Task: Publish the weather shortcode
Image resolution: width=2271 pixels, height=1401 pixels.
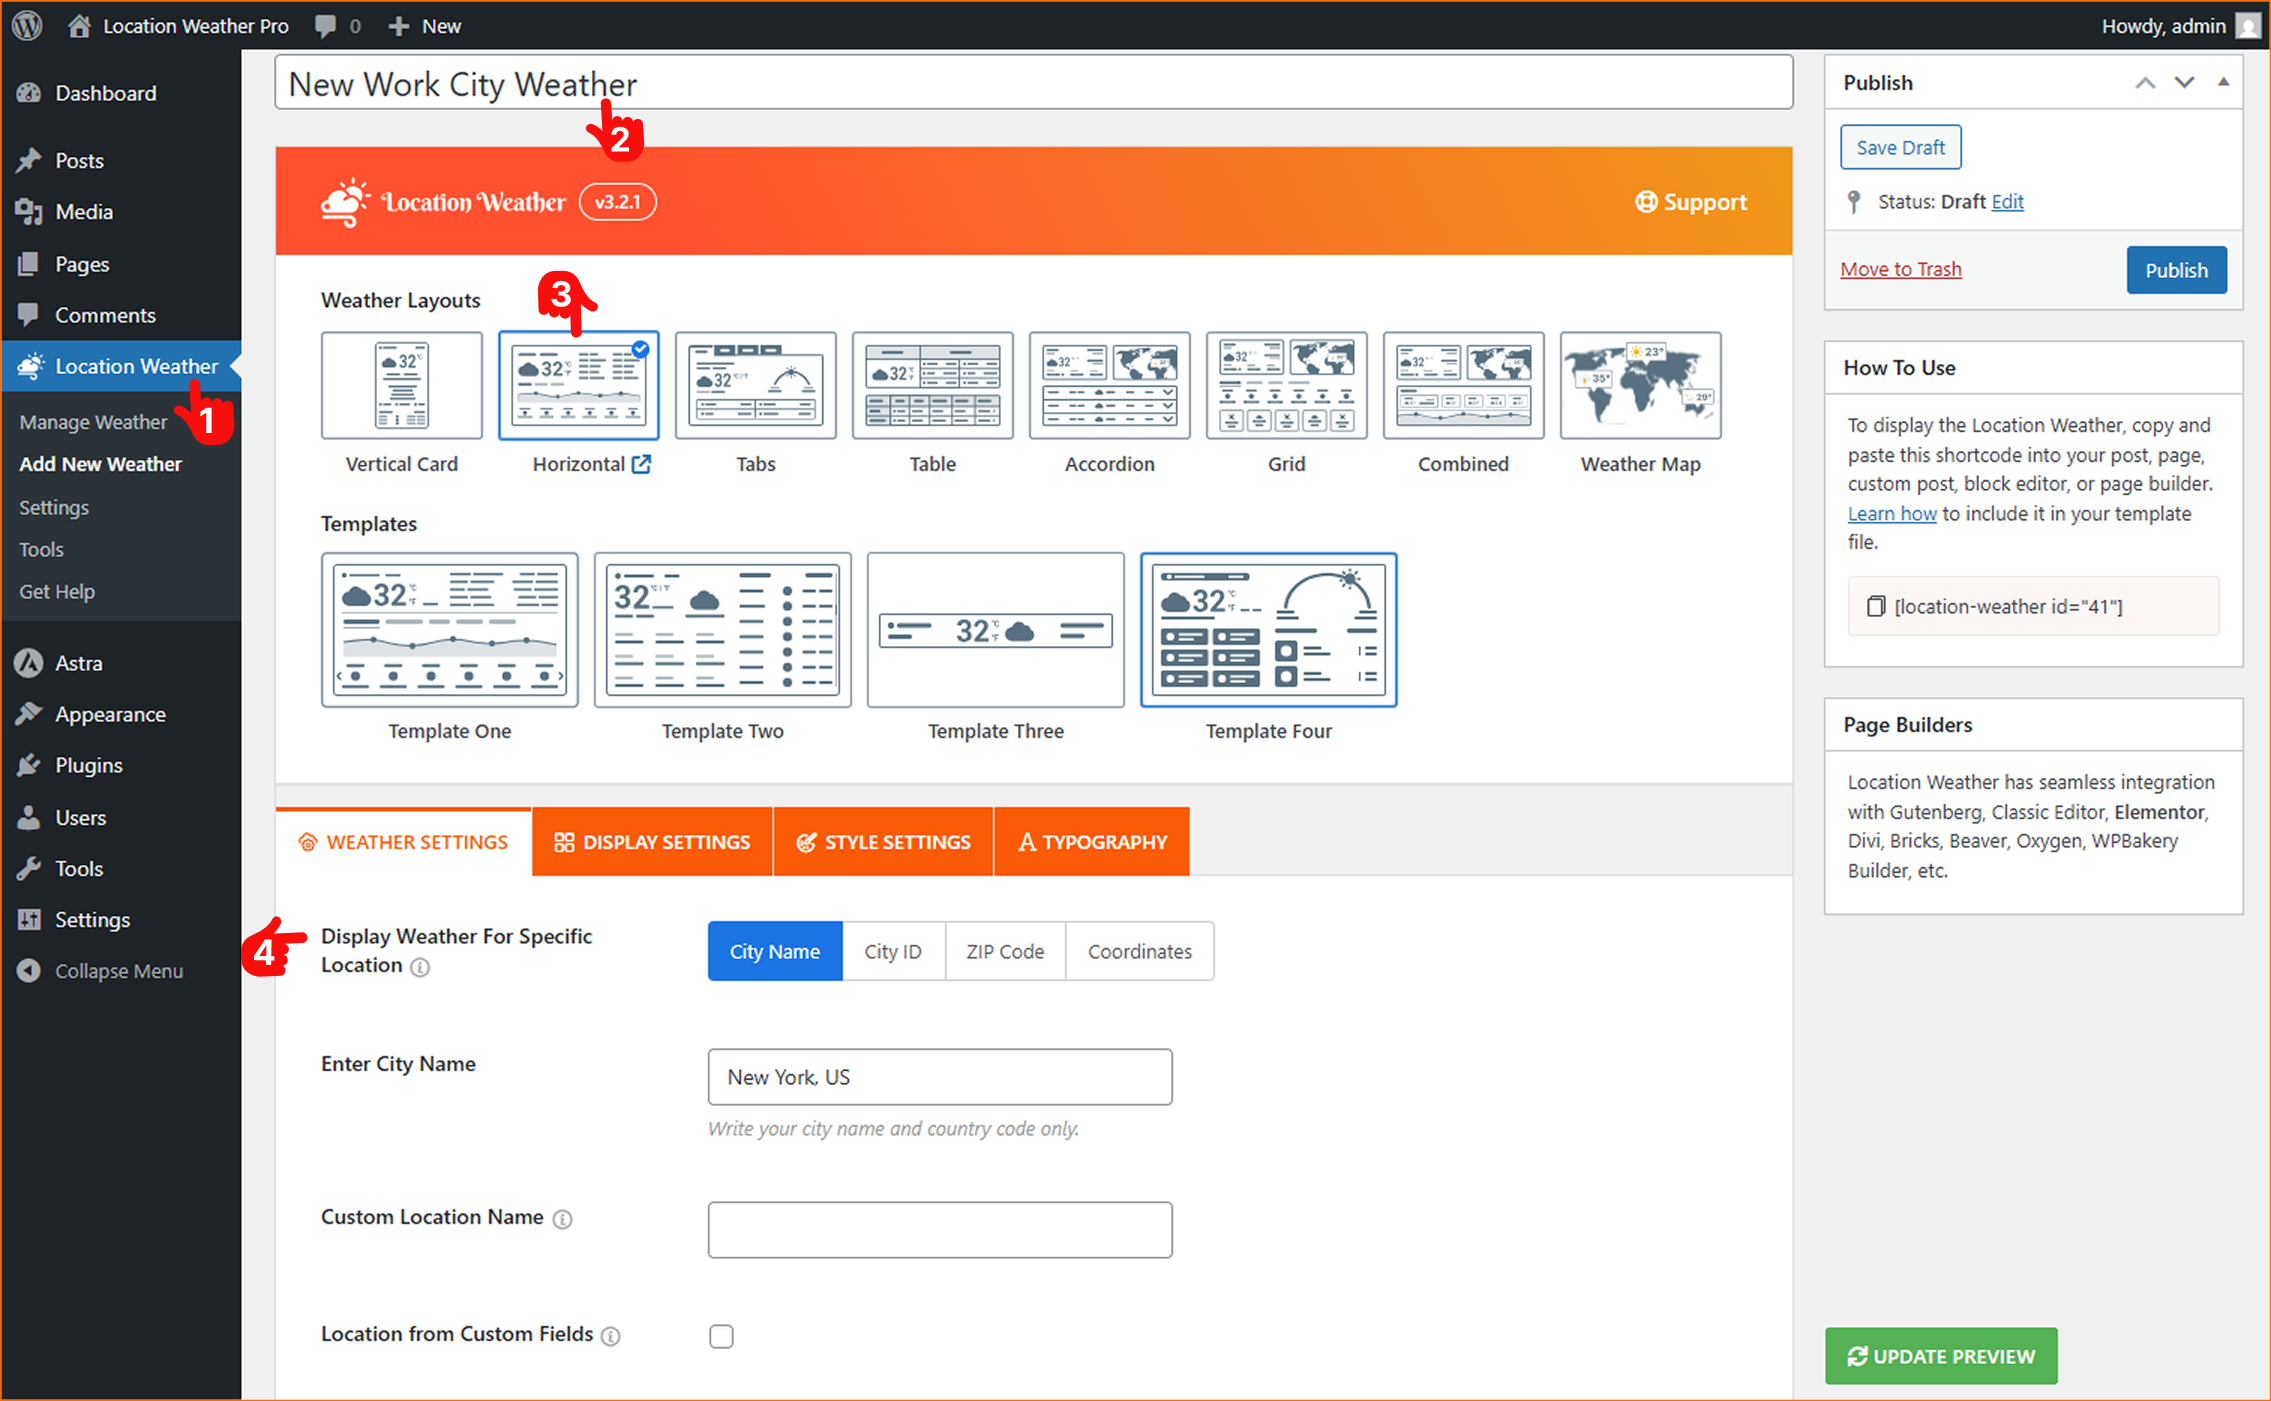Action: (2176, 270)
